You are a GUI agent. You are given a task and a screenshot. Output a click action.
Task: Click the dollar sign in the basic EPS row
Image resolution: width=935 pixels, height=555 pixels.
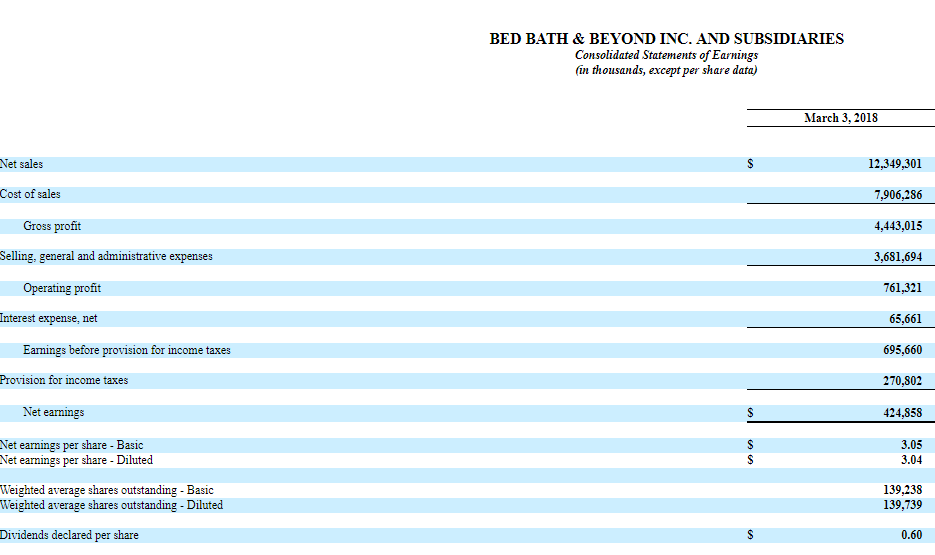[750, 445]
